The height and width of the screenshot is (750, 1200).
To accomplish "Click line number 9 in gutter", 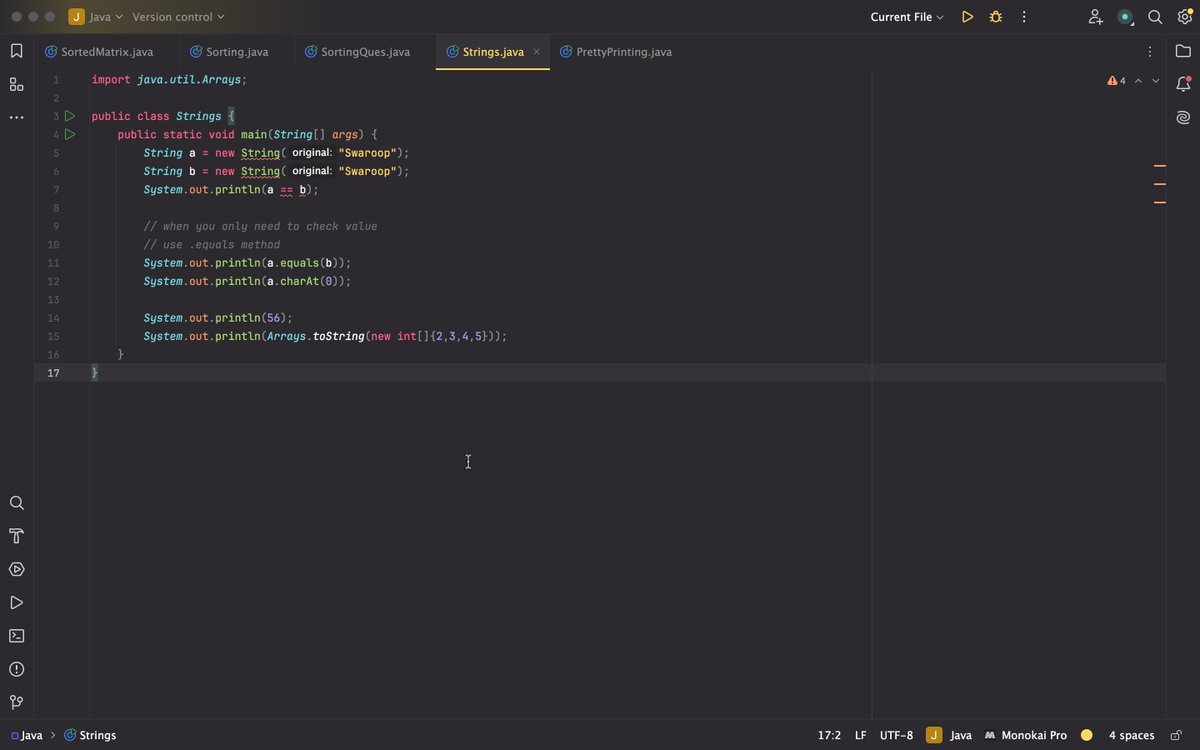I will coord(56,227).
